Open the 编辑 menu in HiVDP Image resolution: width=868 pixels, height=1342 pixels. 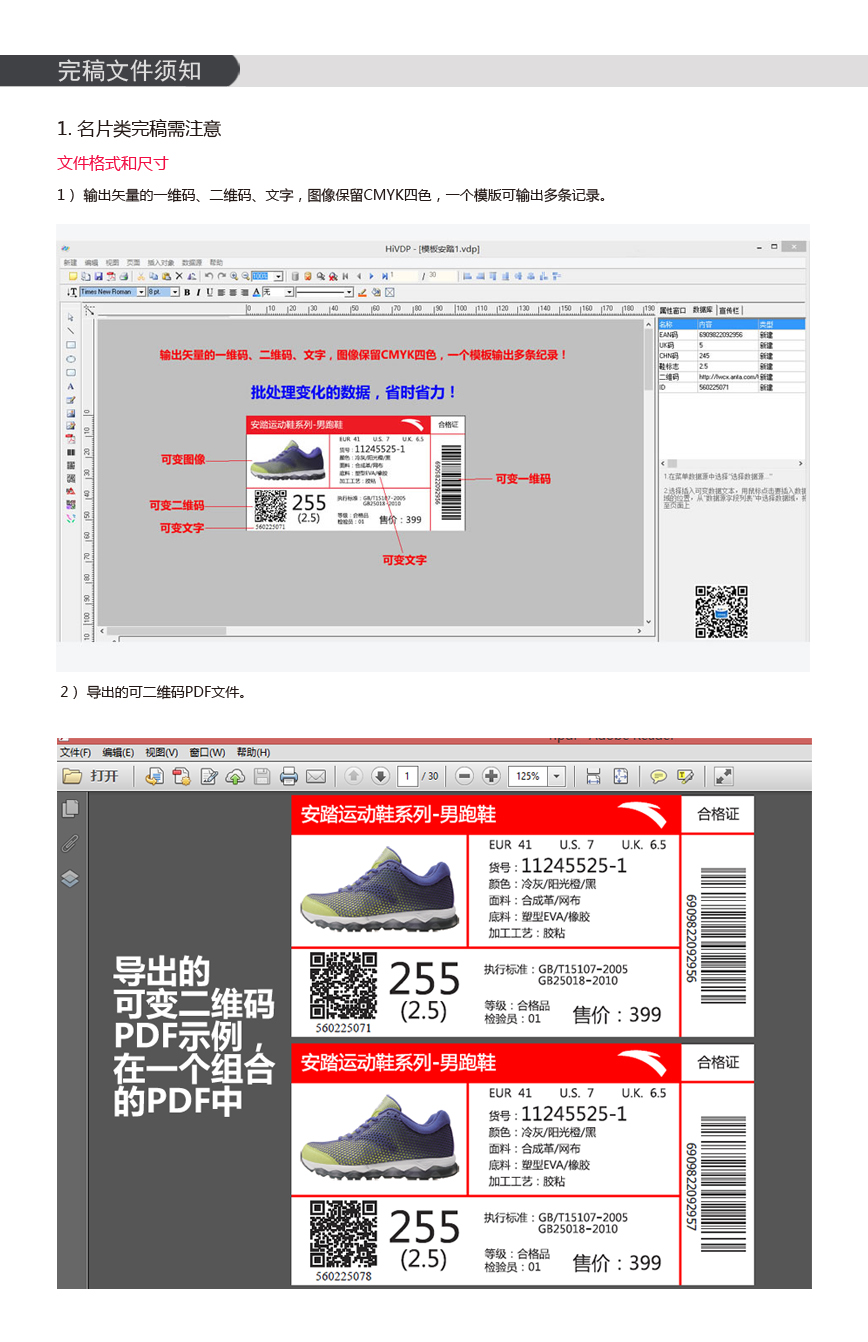(92, 262)
